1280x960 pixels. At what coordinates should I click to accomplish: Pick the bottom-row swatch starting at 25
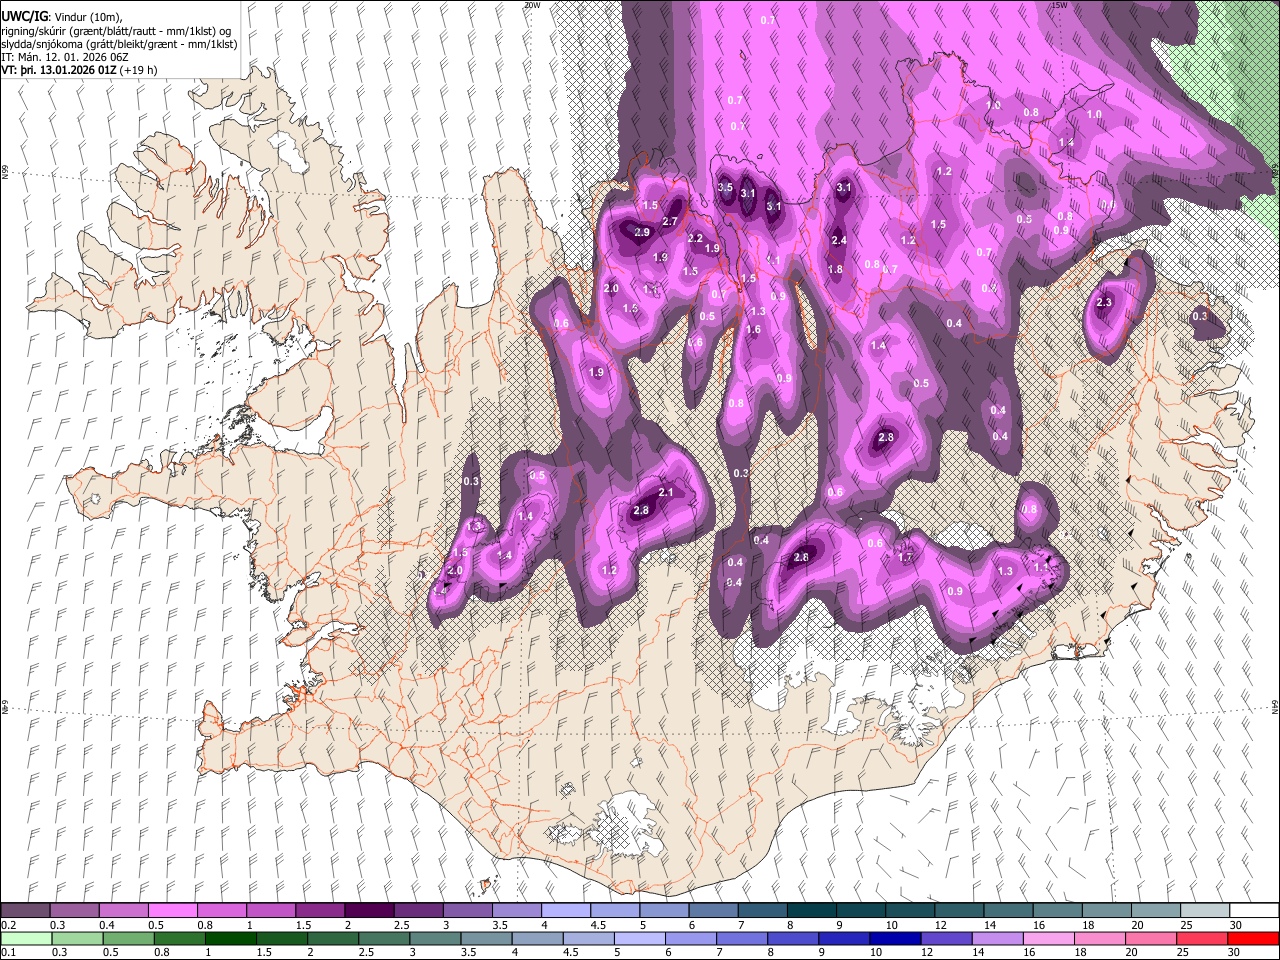pos(1201,938)
